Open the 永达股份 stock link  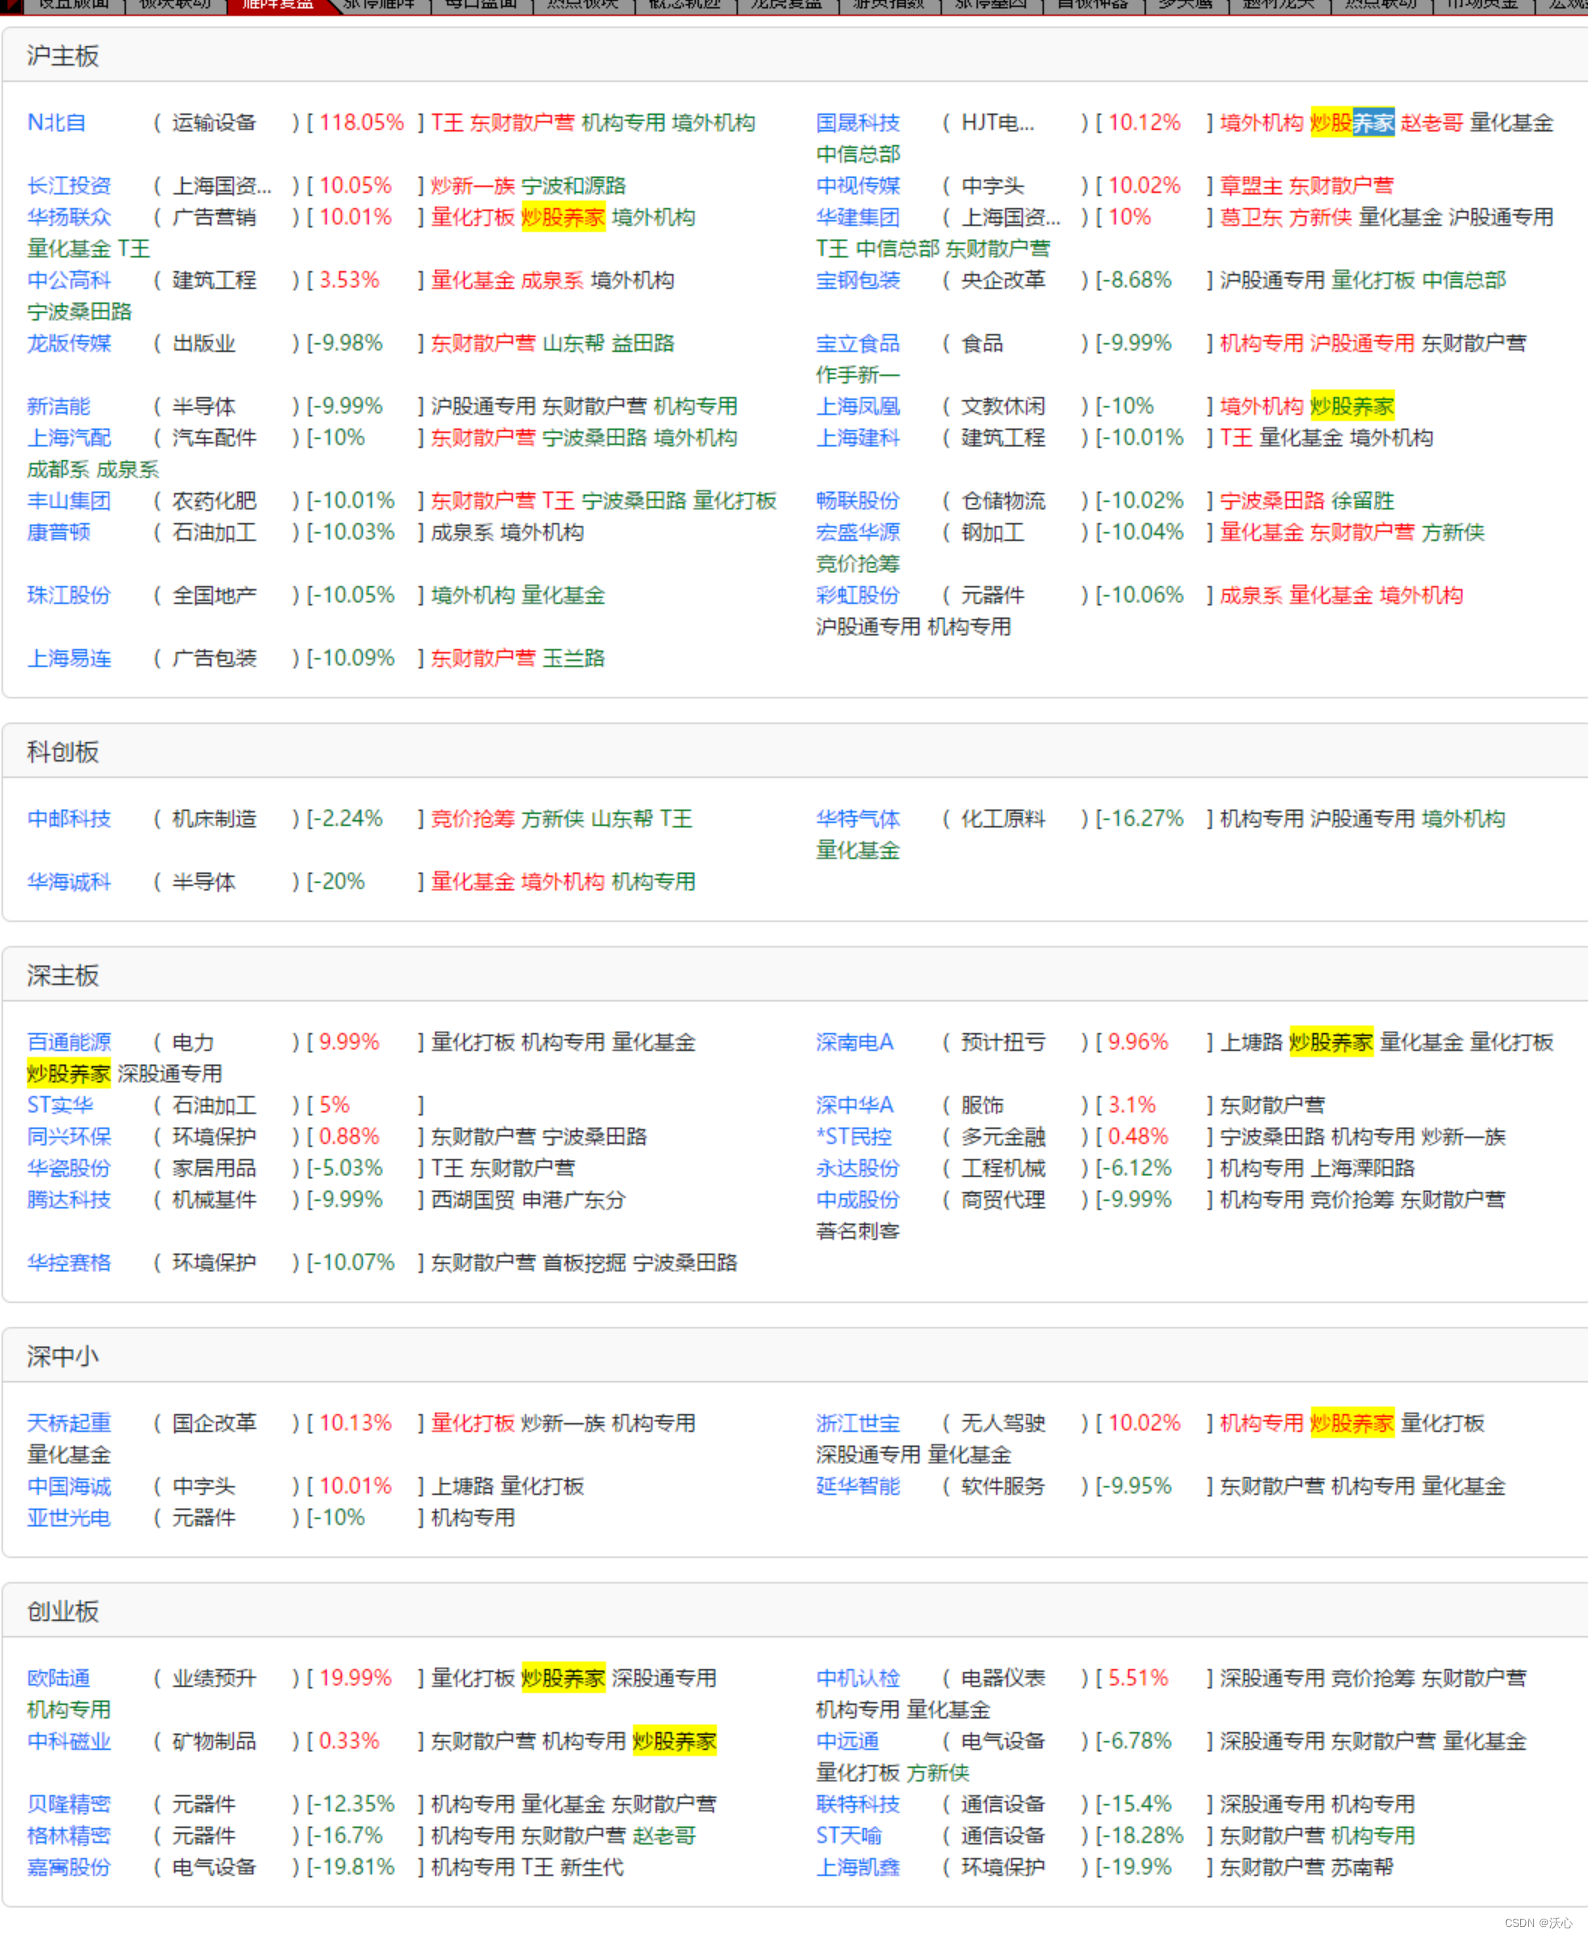[x=858, y=1168]
